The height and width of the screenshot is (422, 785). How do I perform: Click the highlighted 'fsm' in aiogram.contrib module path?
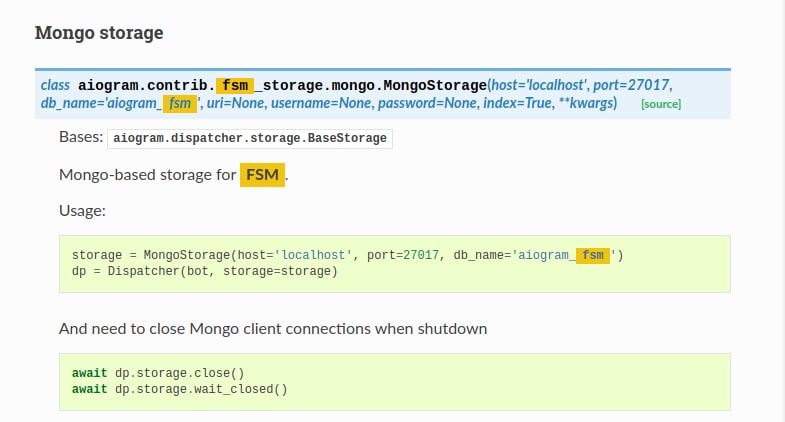click(235, 86)
